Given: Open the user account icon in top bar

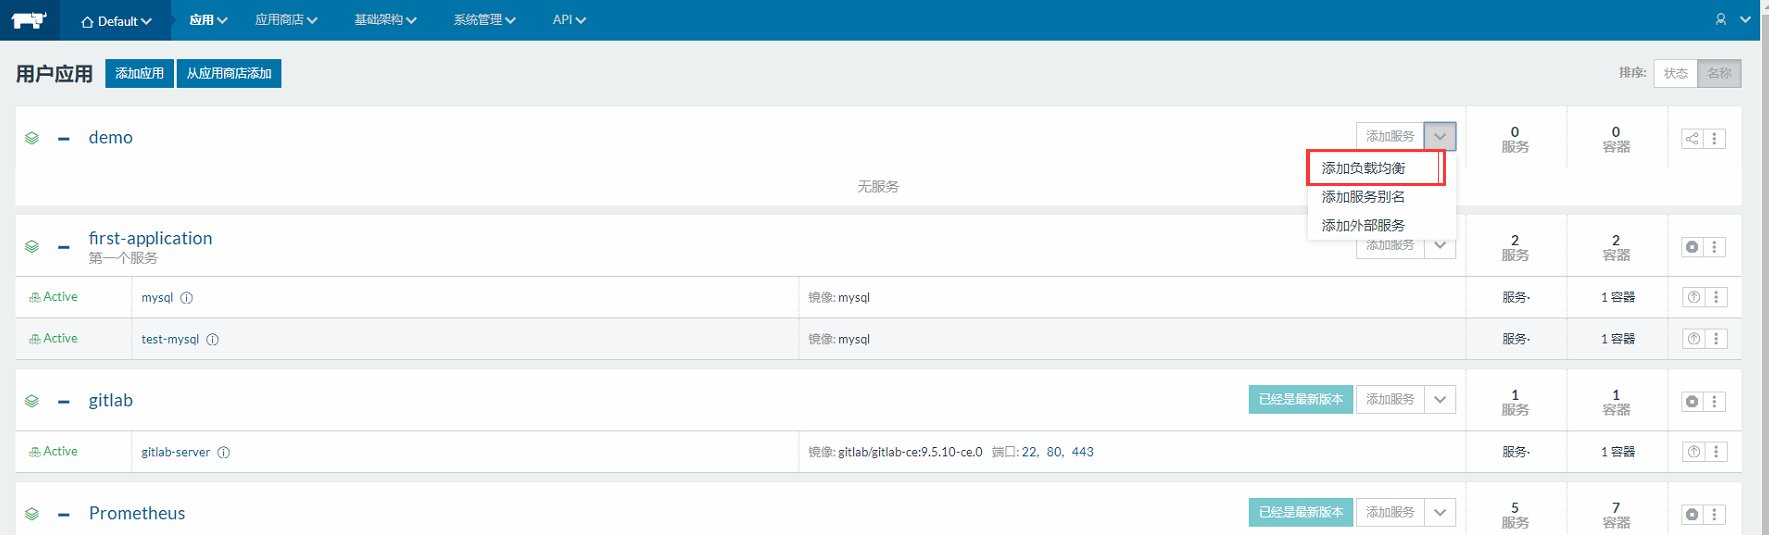Looking at the screenshot, I should click(1721, 20).
